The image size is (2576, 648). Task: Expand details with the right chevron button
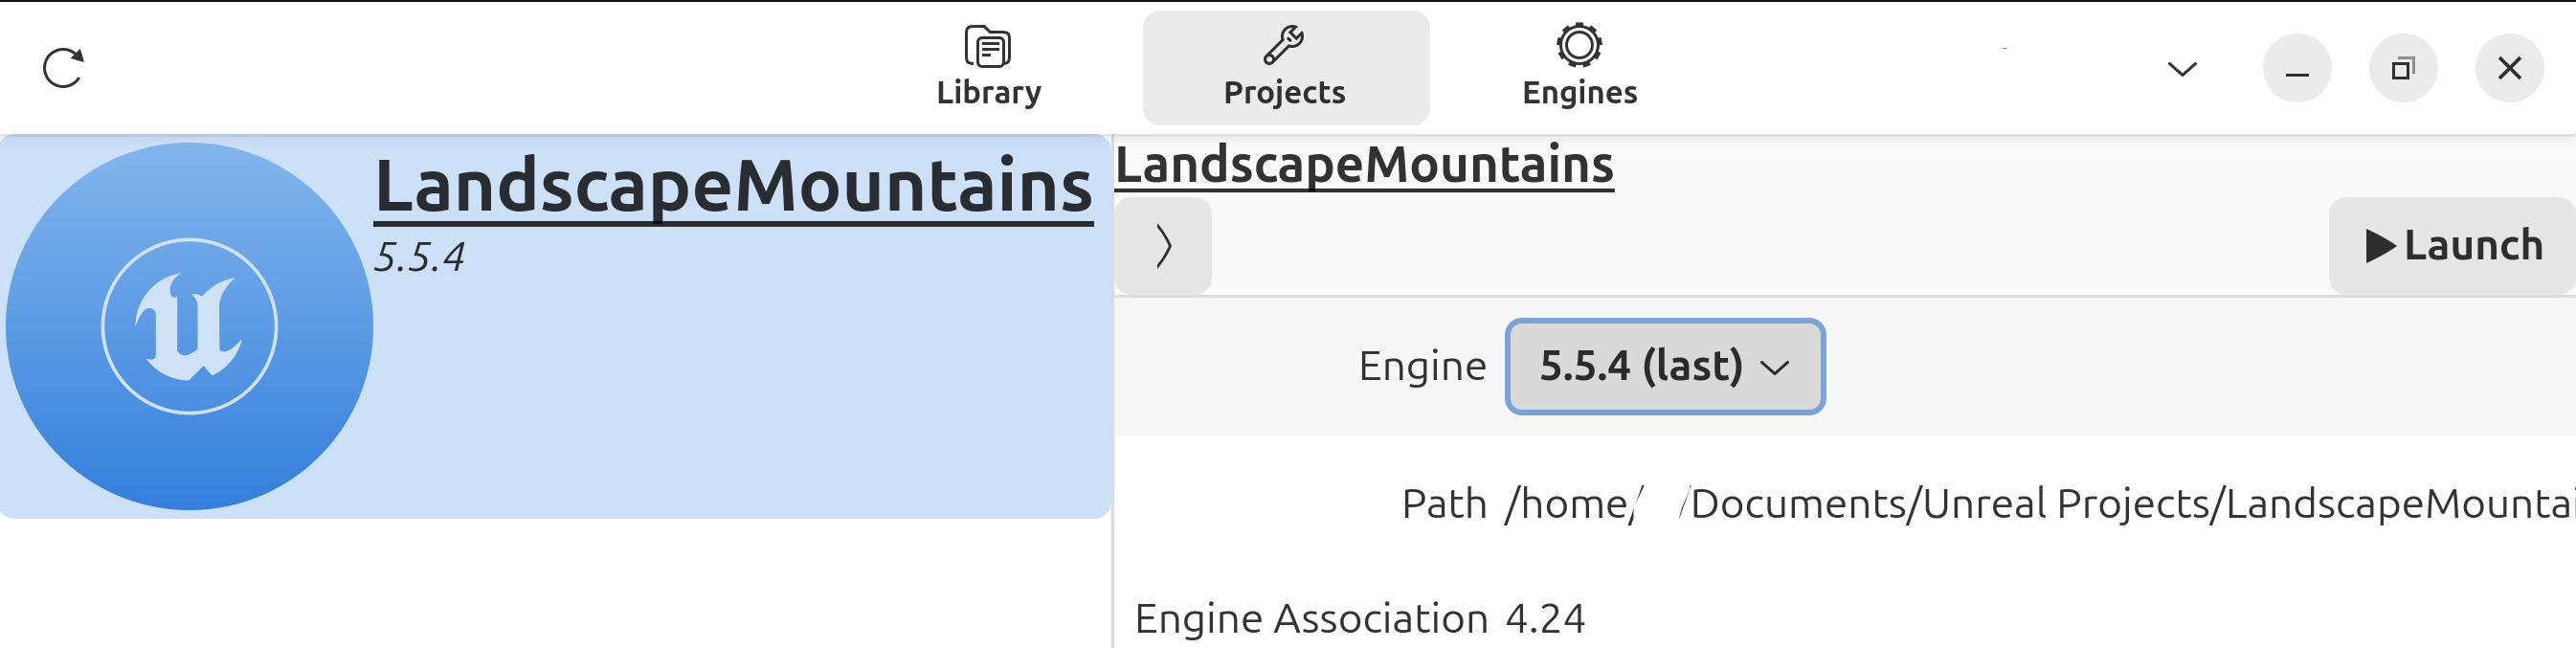tap(1163, 246)
